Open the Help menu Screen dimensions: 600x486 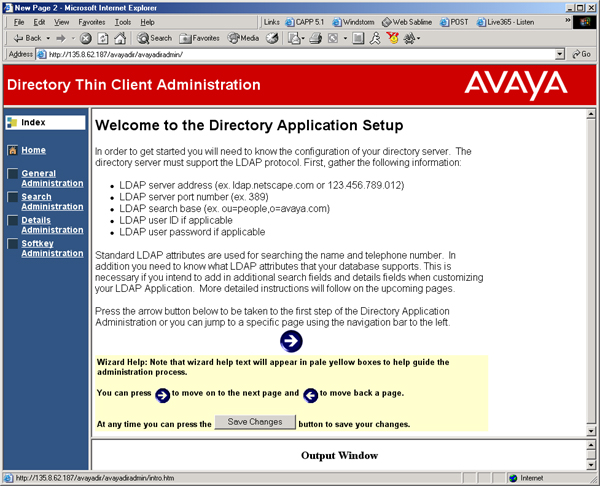tap(147, 22)
